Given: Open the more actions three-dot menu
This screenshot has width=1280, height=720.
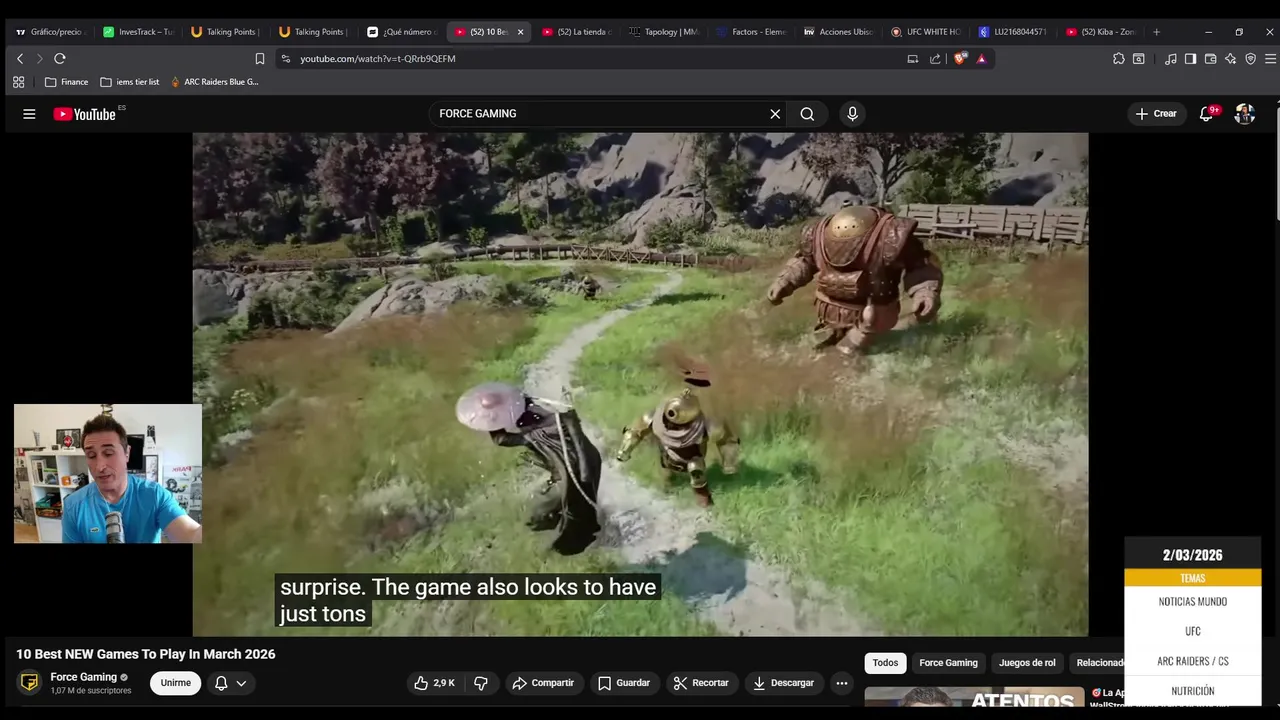Looking at the screenshot, I should tap(842, 683).
